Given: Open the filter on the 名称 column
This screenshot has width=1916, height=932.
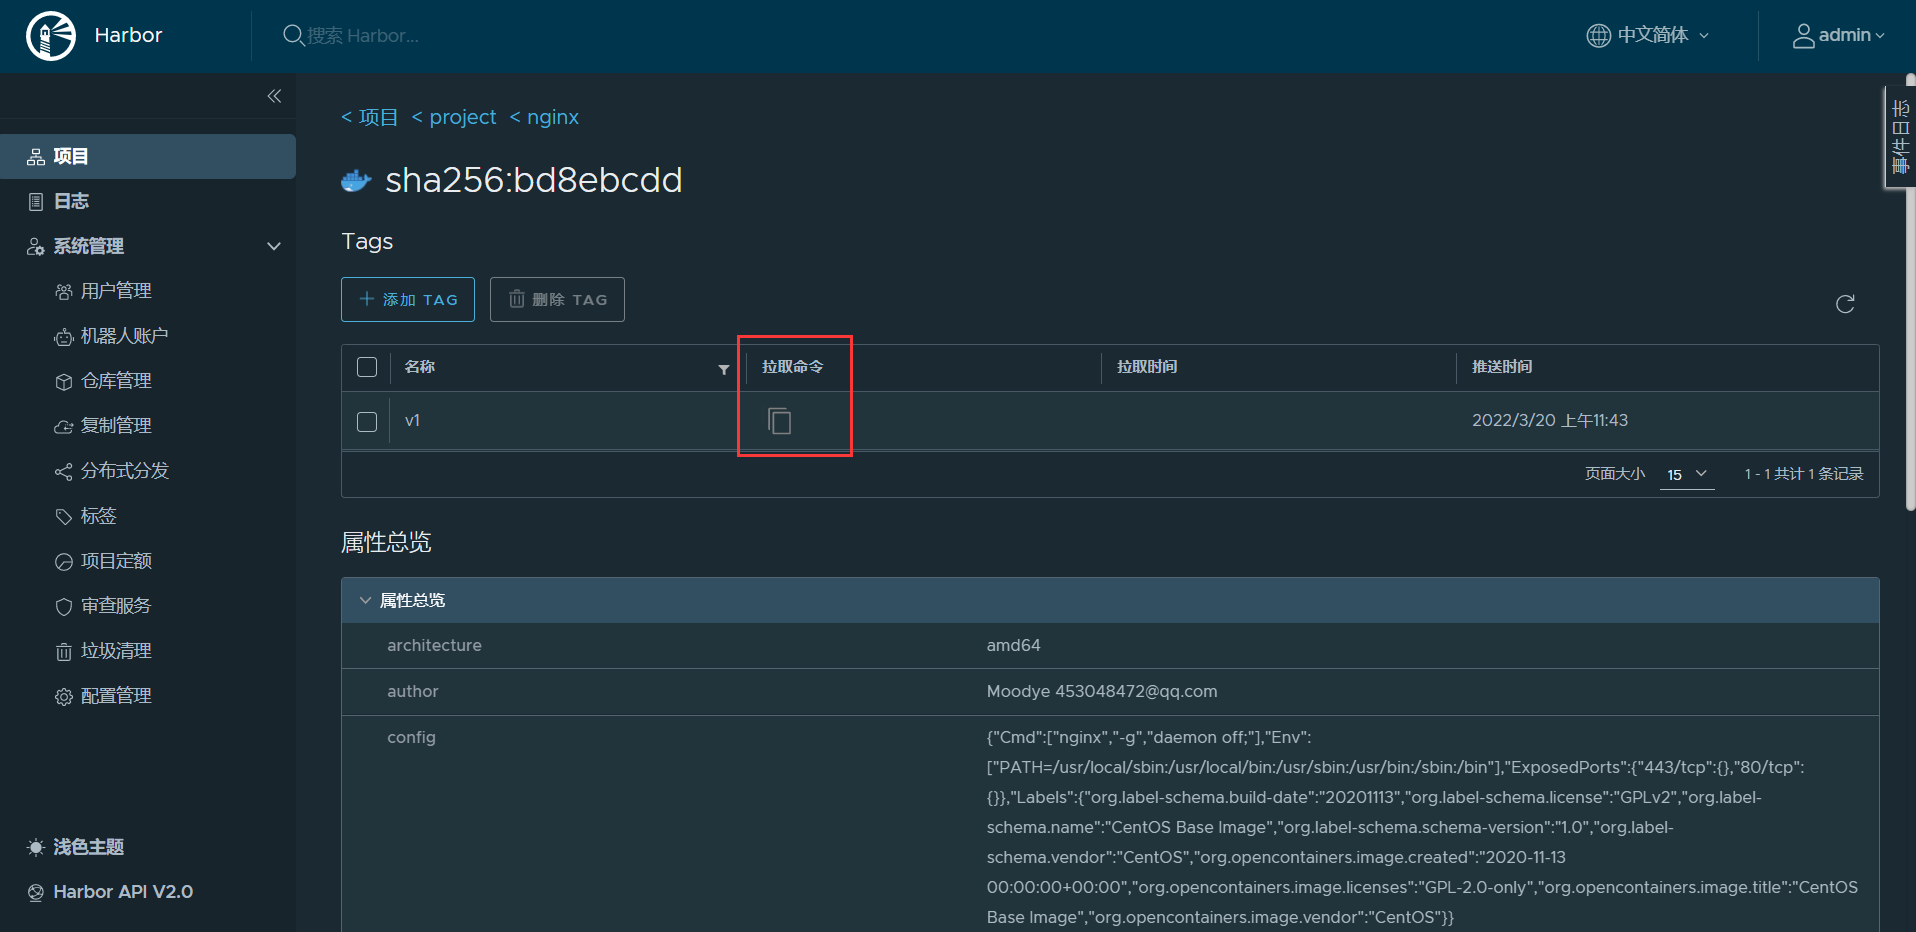Looking at the screenshot, I should click(723, 369).
